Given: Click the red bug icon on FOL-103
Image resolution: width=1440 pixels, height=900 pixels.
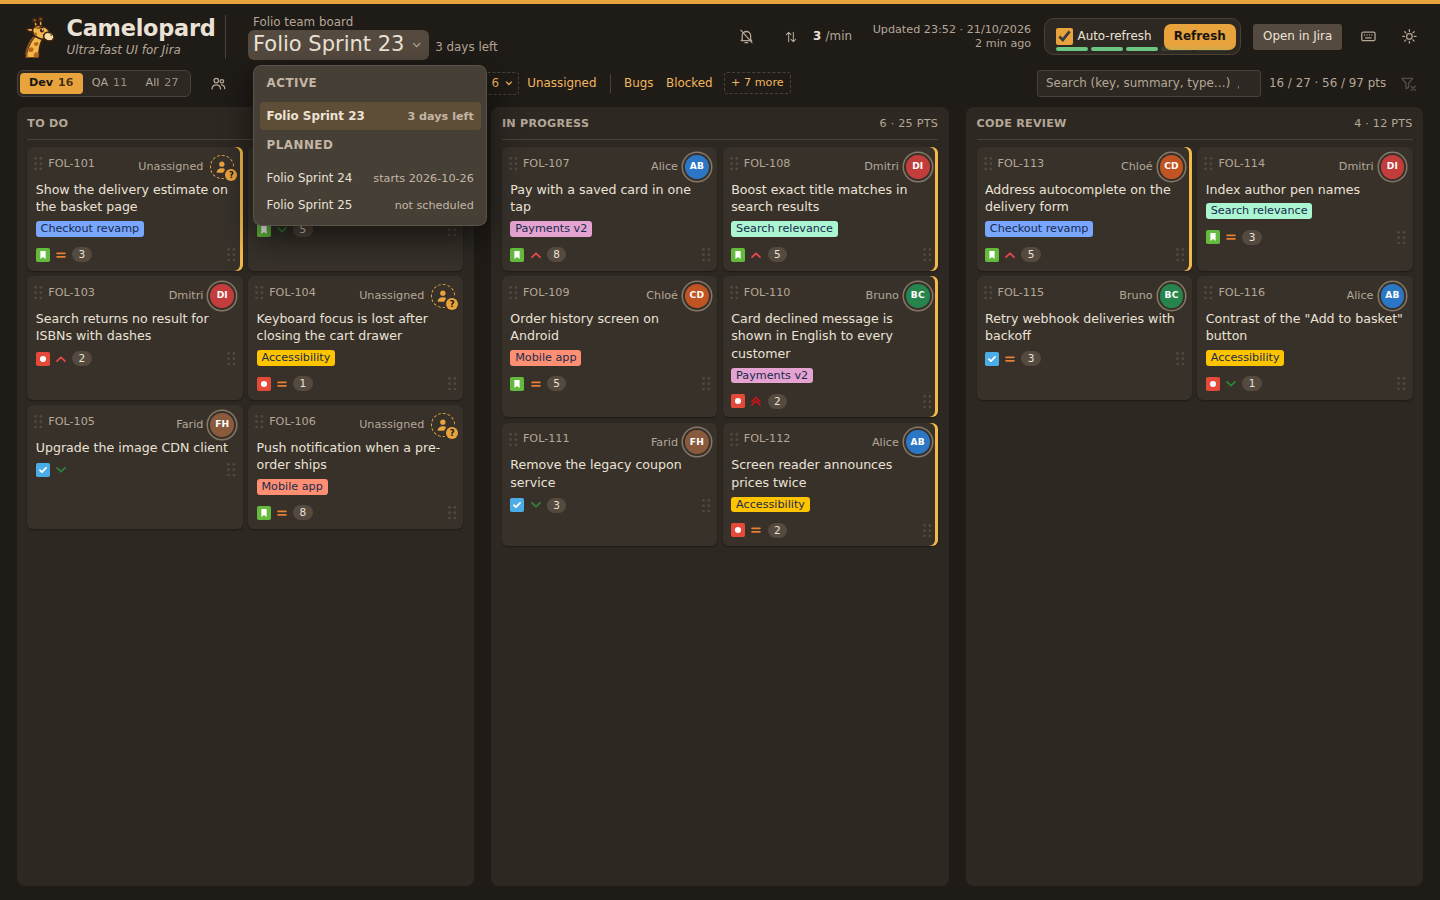Looking at the screenshot, I should (43, 359).
